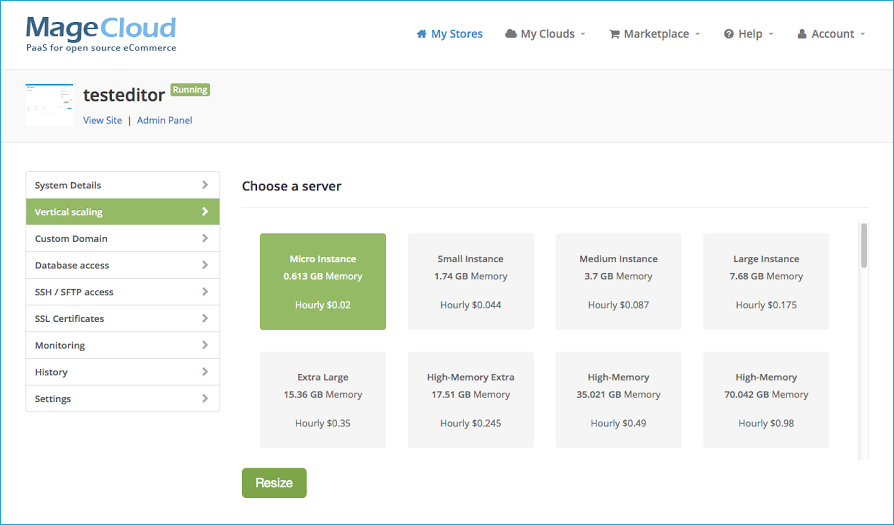Click chevron on Vertical scaling row
The width and height of the screenshot is (894, 525).
[x=205, y=211]
